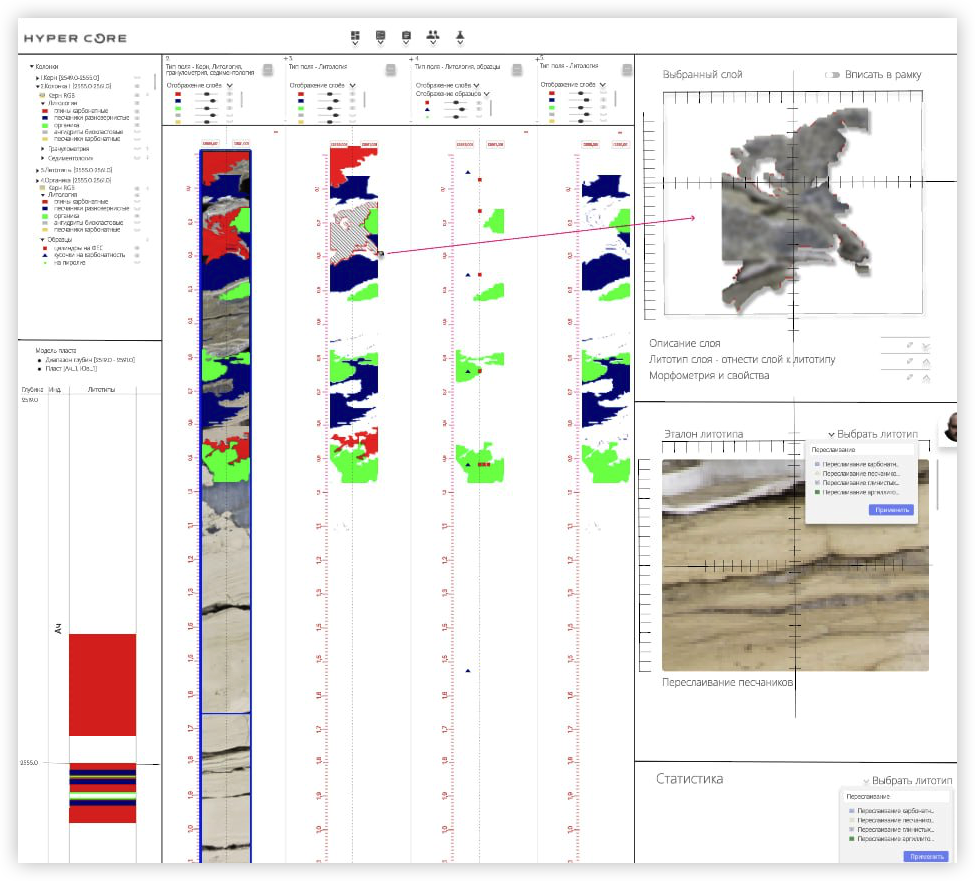Click the plus icon before field 4
The width and height of the screenshot is (975, 881).
(411, 59)
